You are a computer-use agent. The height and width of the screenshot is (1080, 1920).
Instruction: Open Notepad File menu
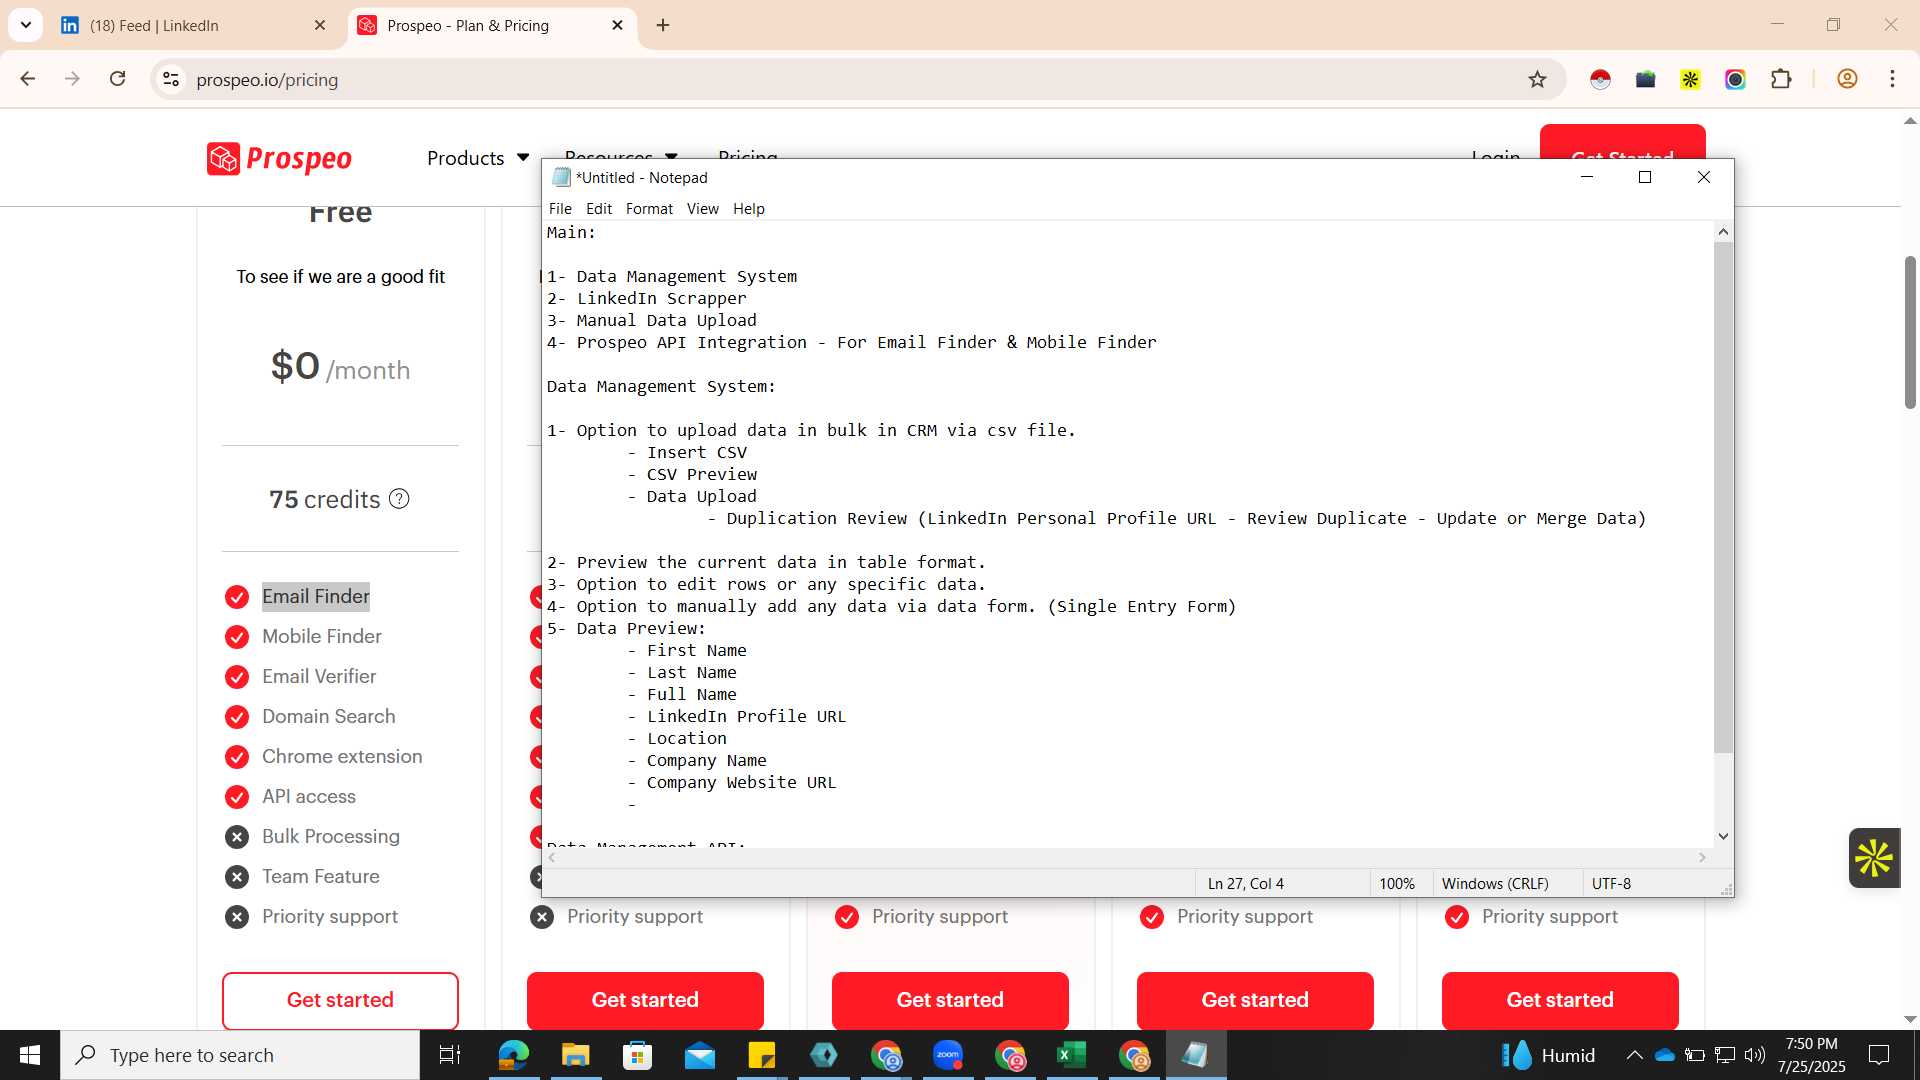tap(560, 208)
